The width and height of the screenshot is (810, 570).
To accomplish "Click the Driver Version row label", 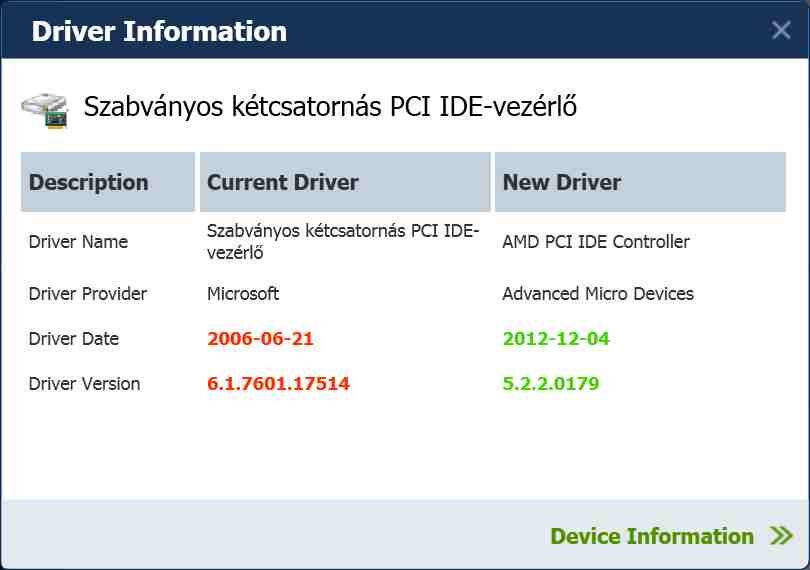I will [84, 384].
